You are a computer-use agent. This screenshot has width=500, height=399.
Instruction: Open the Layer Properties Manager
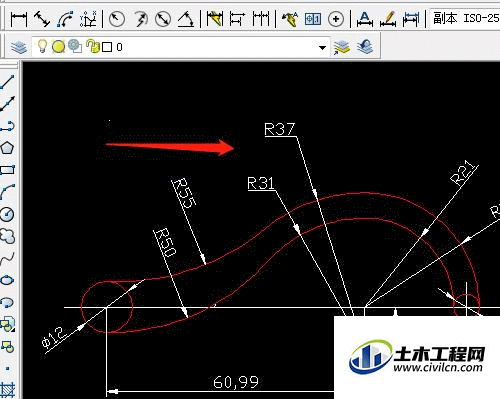(19, 47)
